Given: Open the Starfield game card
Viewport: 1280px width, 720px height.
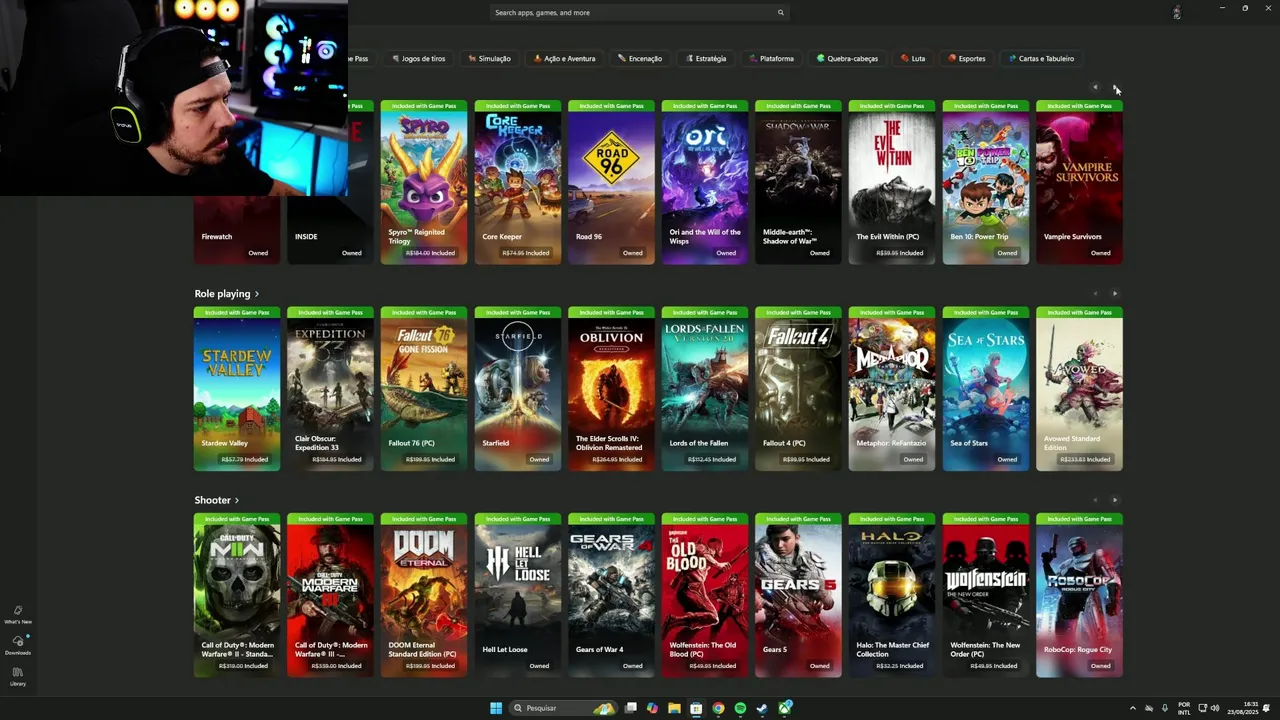Looking at the screenshot, I should pos(518,389).
